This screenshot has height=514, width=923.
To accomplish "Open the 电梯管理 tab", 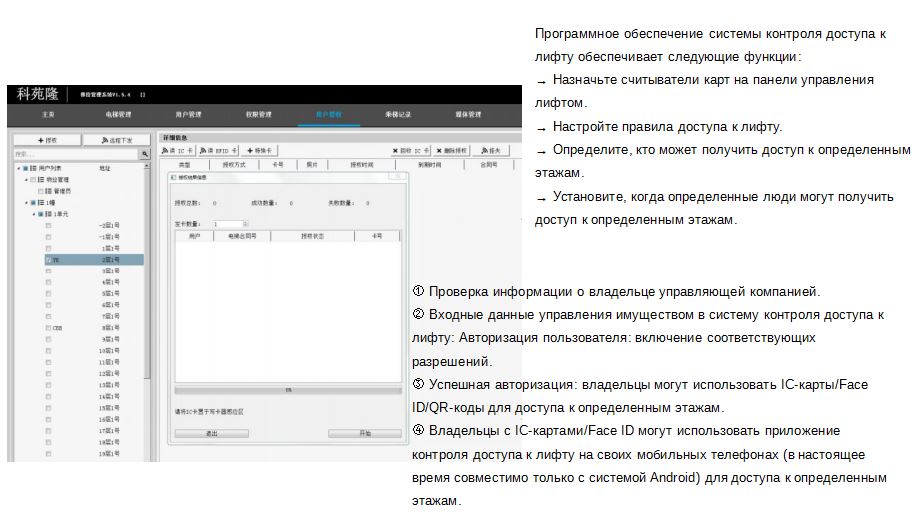I will pyautogui.click(x=118, y=115).
